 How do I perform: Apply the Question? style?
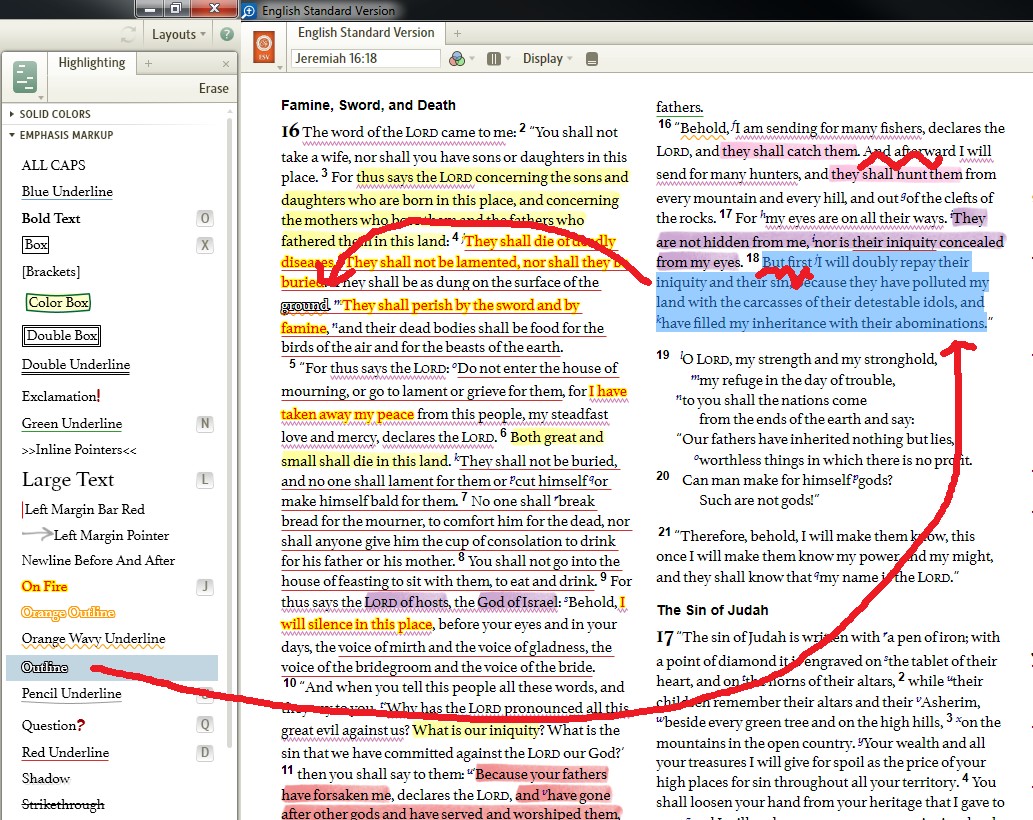(x=53, y=725)
